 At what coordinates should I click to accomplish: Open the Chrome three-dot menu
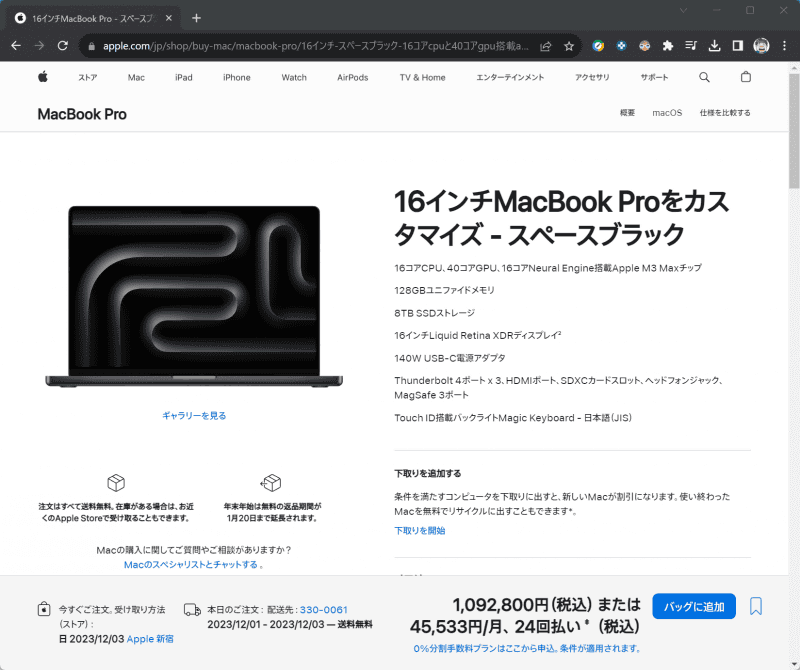point(784,46)
